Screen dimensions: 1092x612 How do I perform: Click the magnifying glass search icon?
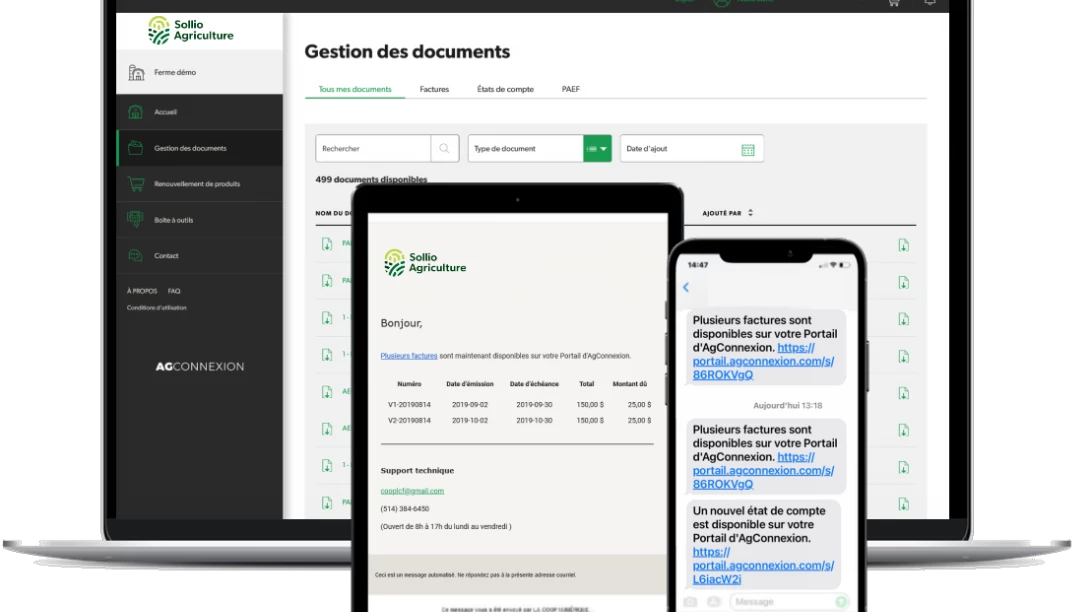[444, 148]
